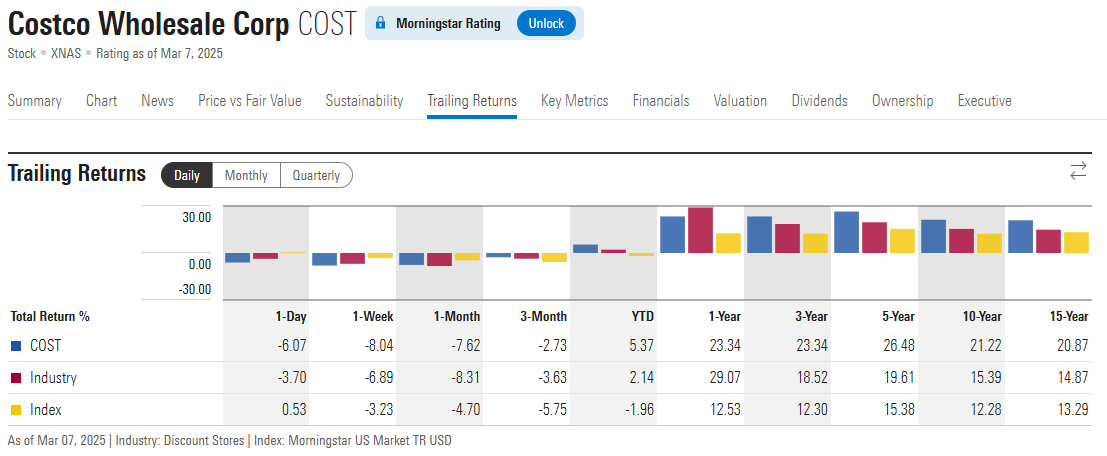Open the Valuation tab

pos(740,101)
